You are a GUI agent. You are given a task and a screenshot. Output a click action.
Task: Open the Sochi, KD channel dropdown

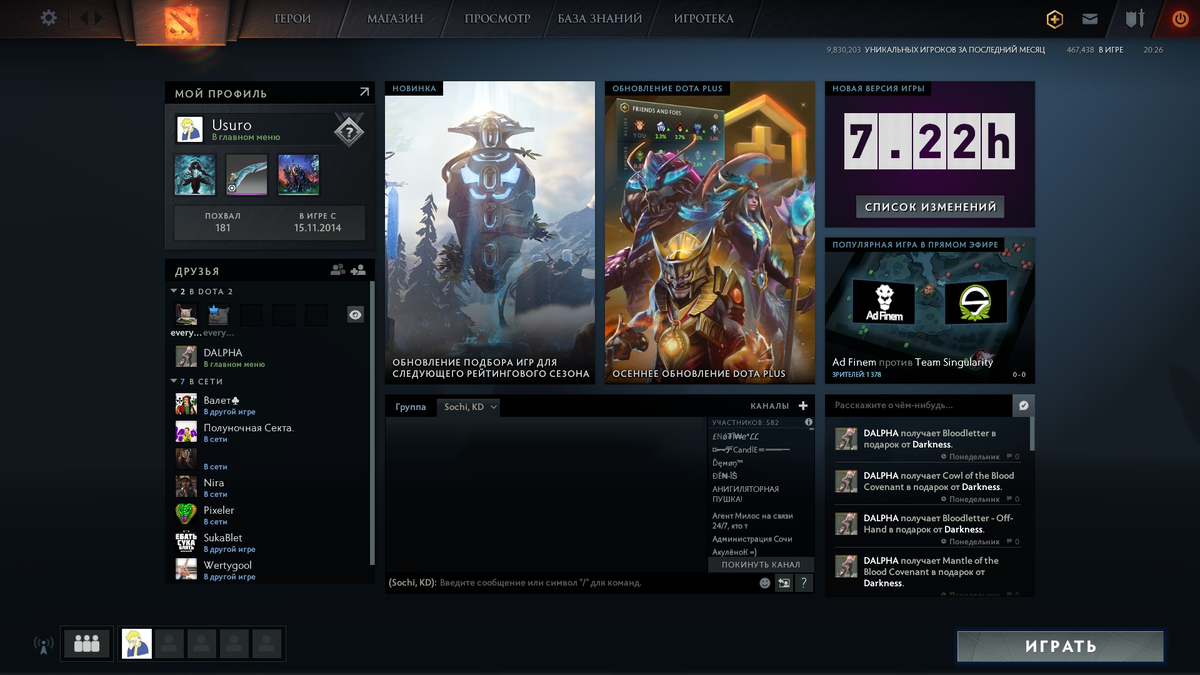tap(469, 407)
